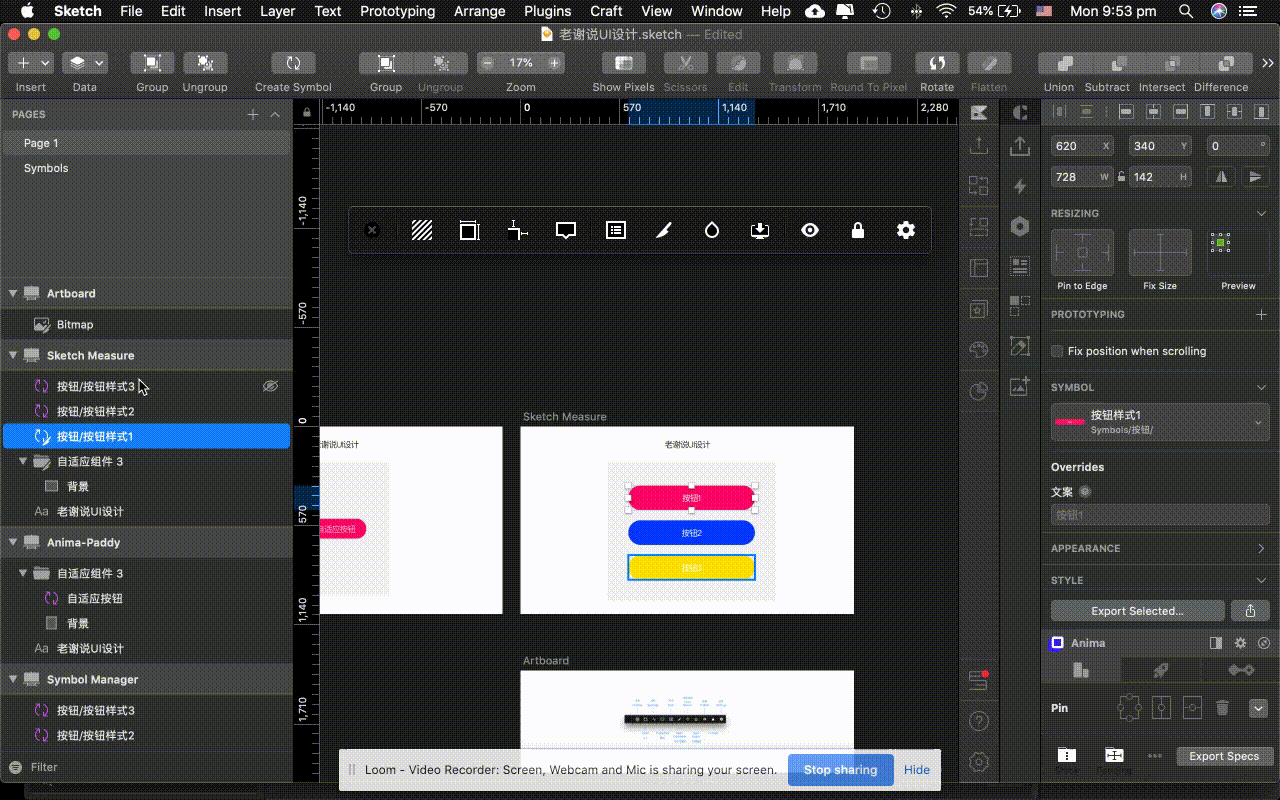Image resolution: width=1280 pixels, height=800 pixels.
Task: Click the spec export icon in Measure toolbar
Action: (x=759, y=230)
